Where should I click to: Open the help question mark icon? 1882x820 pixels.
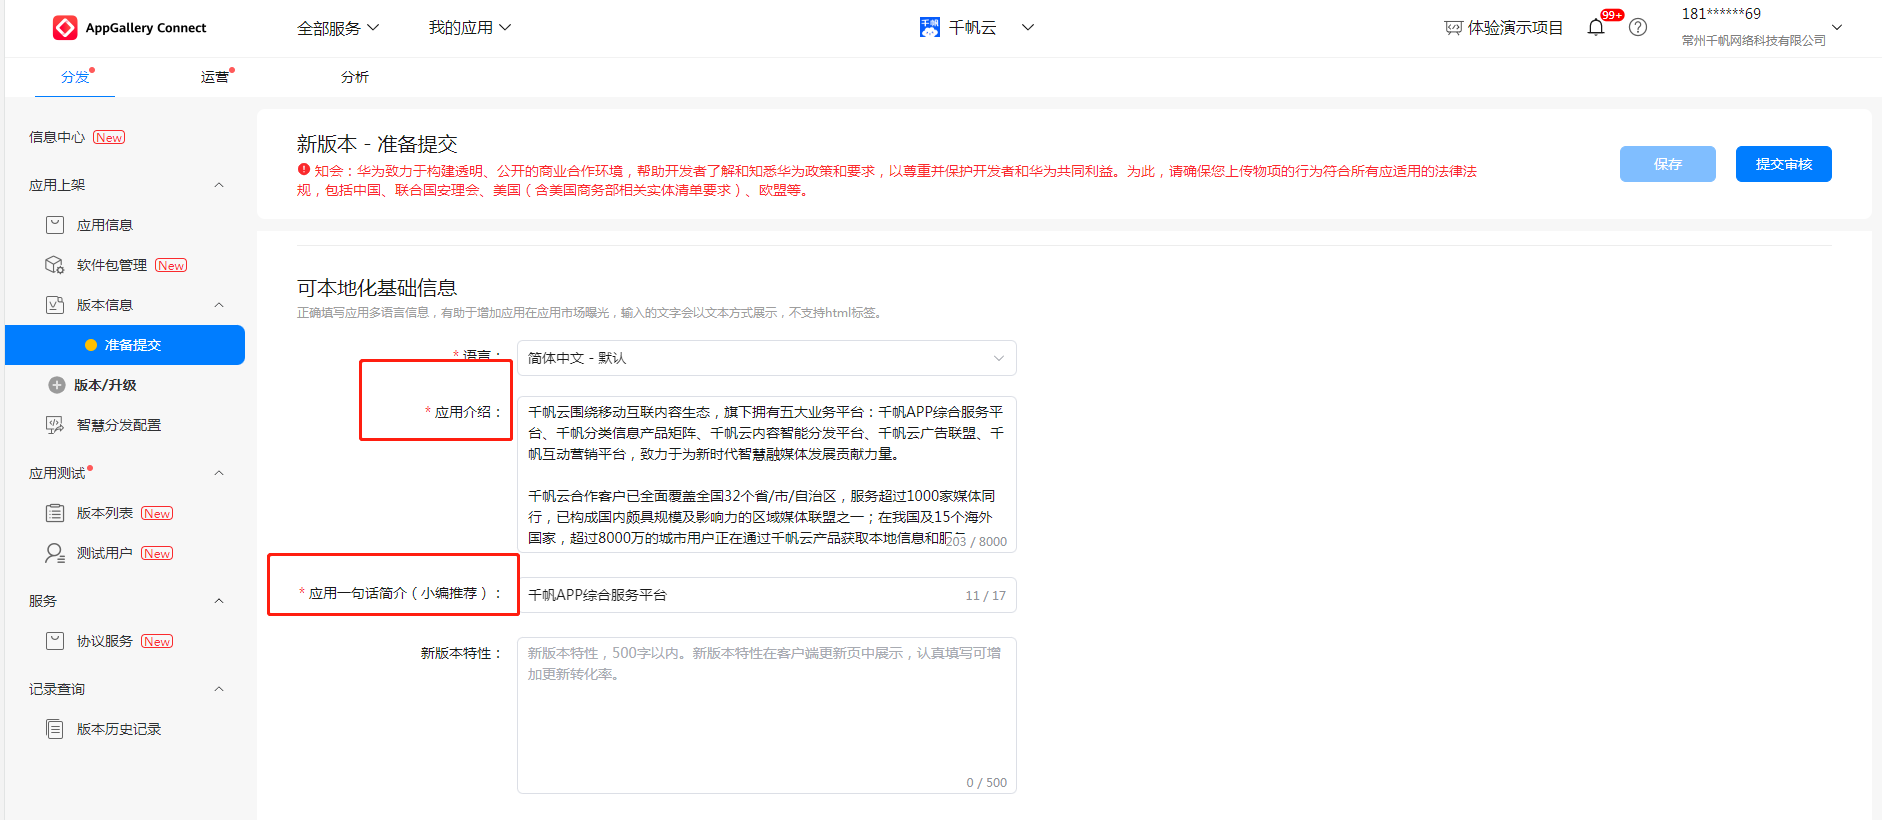tap(1638, 28)
